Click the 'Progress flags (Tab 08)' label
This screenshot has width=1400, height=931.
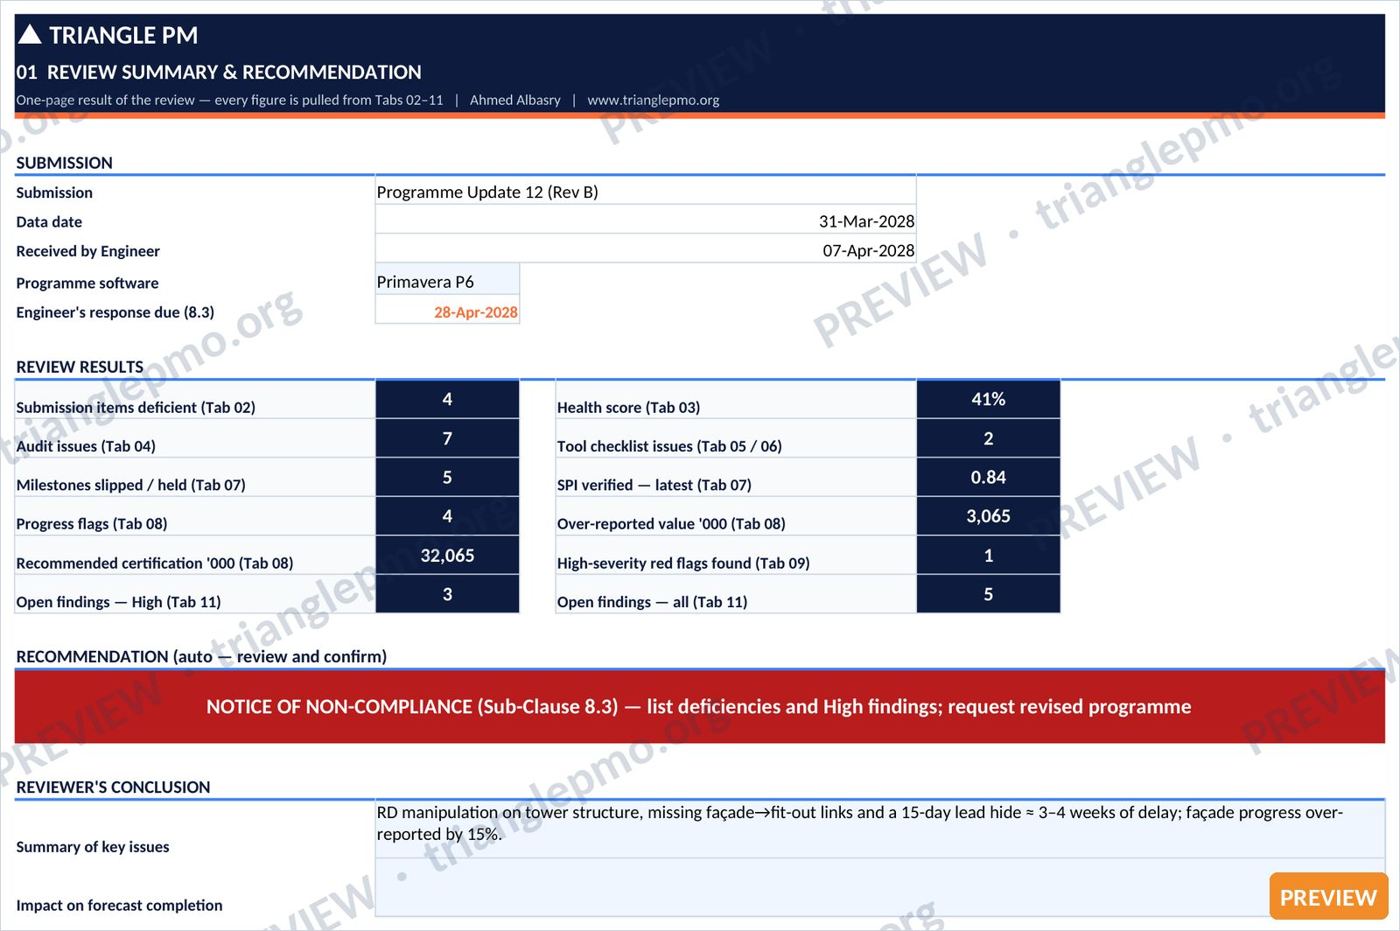92,523
